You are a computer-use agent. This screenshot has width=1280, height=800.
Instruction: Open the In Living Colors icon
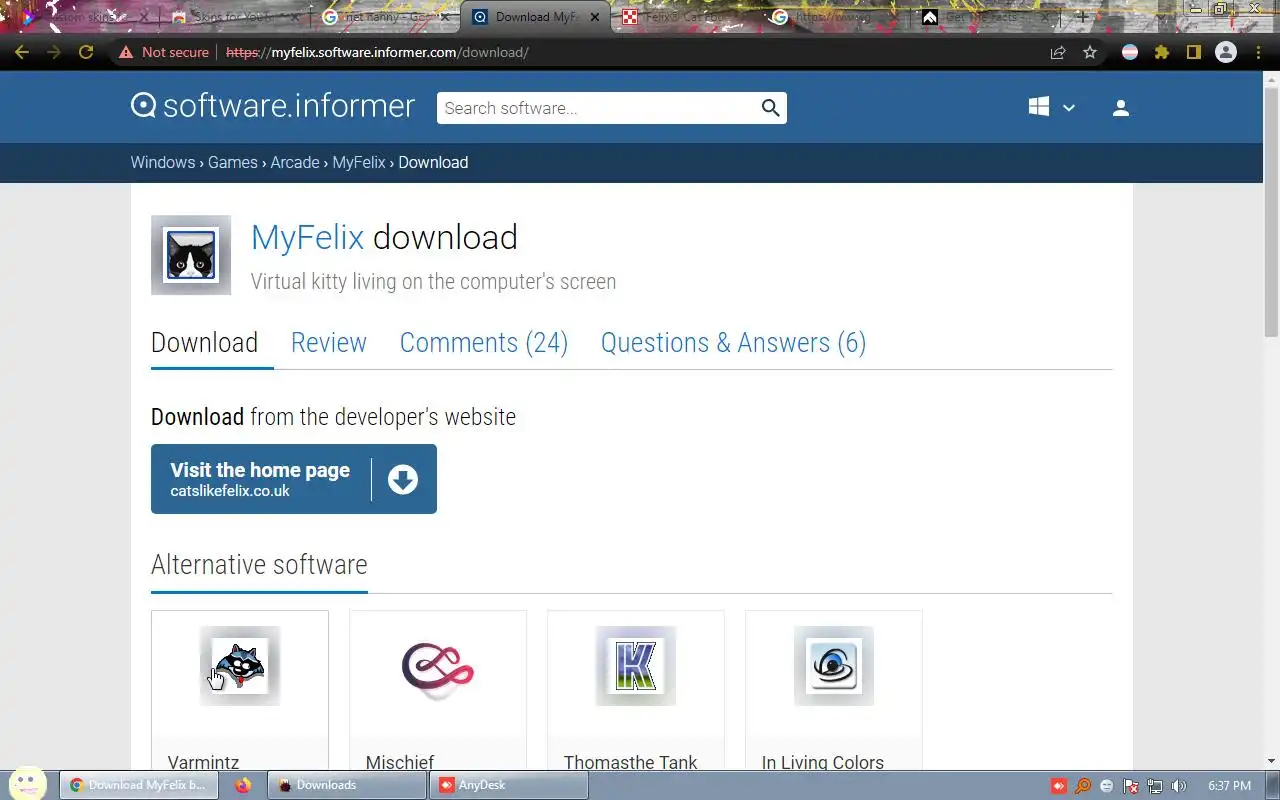click(x=834, y=666)
